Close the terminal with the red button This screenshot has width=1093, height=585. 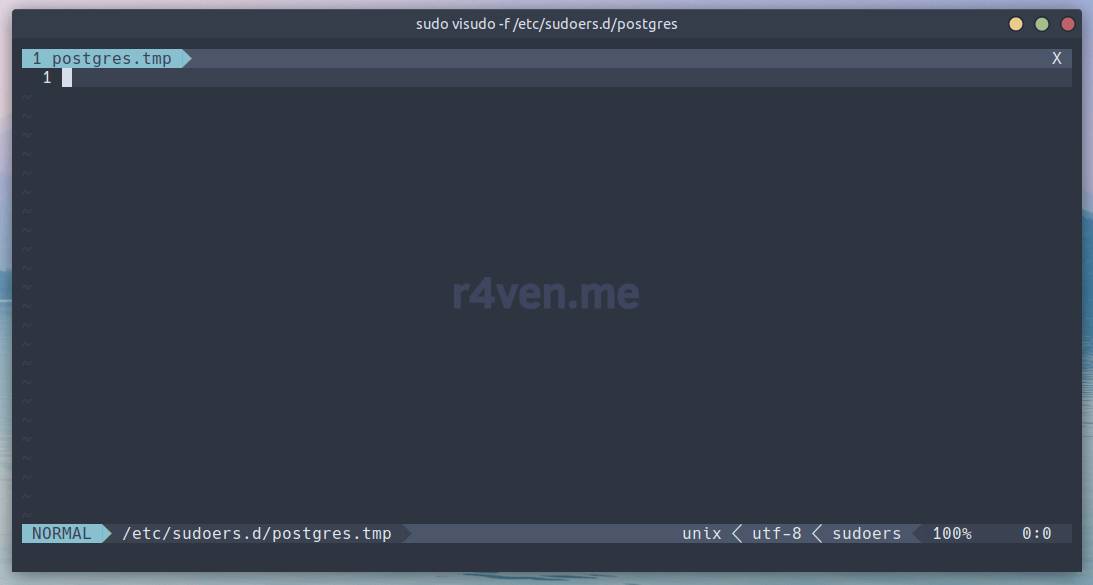[x=1068, y=24]
